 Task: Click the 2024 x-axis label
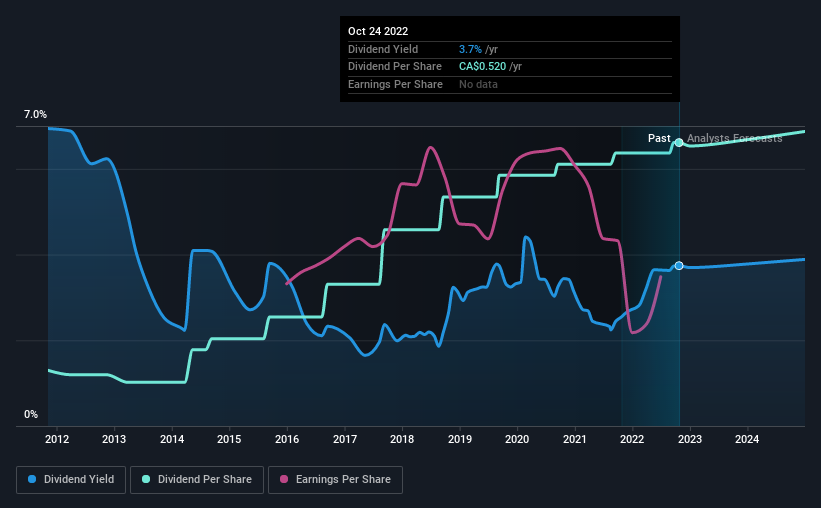point(747,439)
